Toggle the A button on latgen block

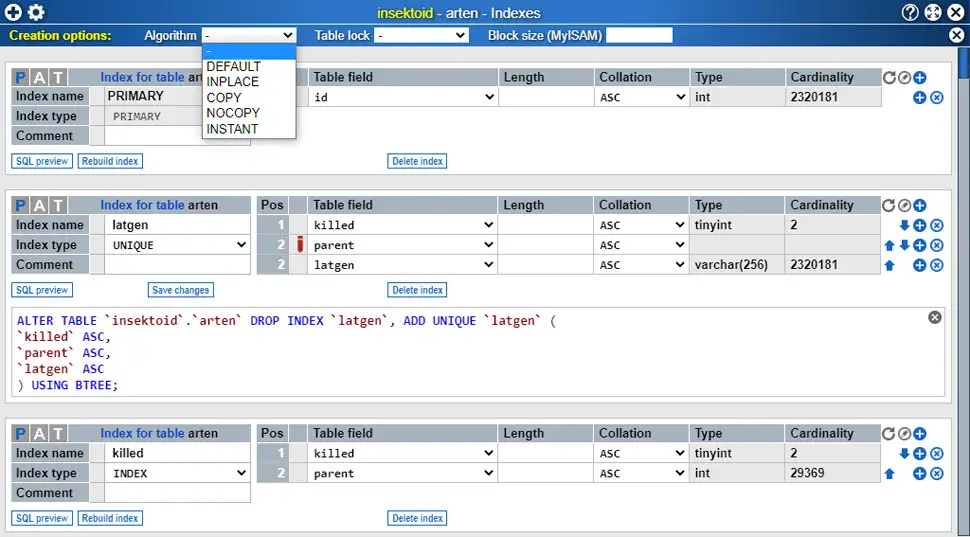pos(40,205)
